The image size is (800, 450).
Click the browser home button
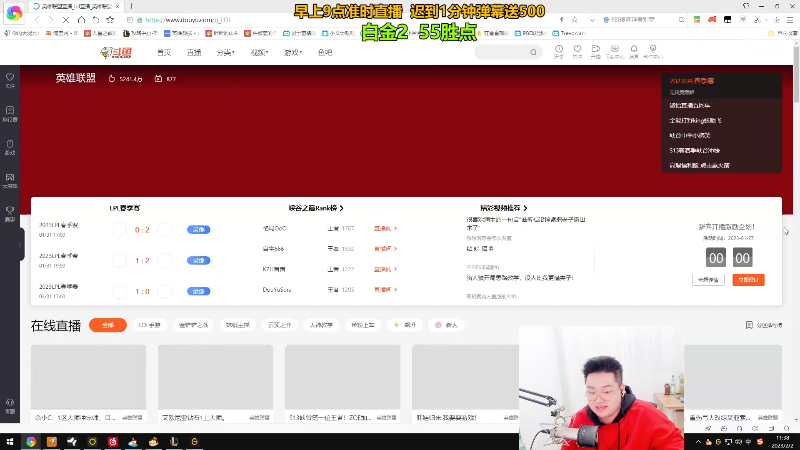(81, 20)
